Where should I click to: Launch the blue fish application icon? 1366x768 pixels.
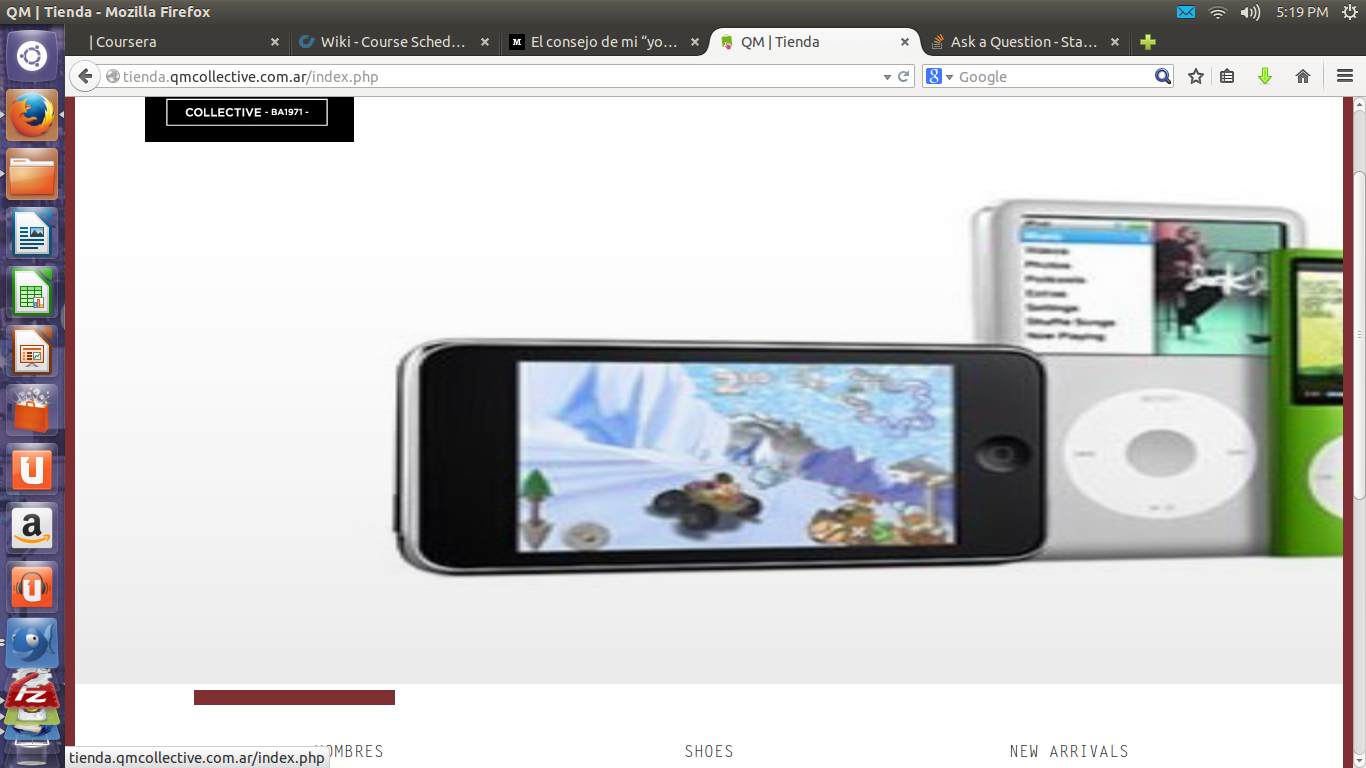[32, 644]
